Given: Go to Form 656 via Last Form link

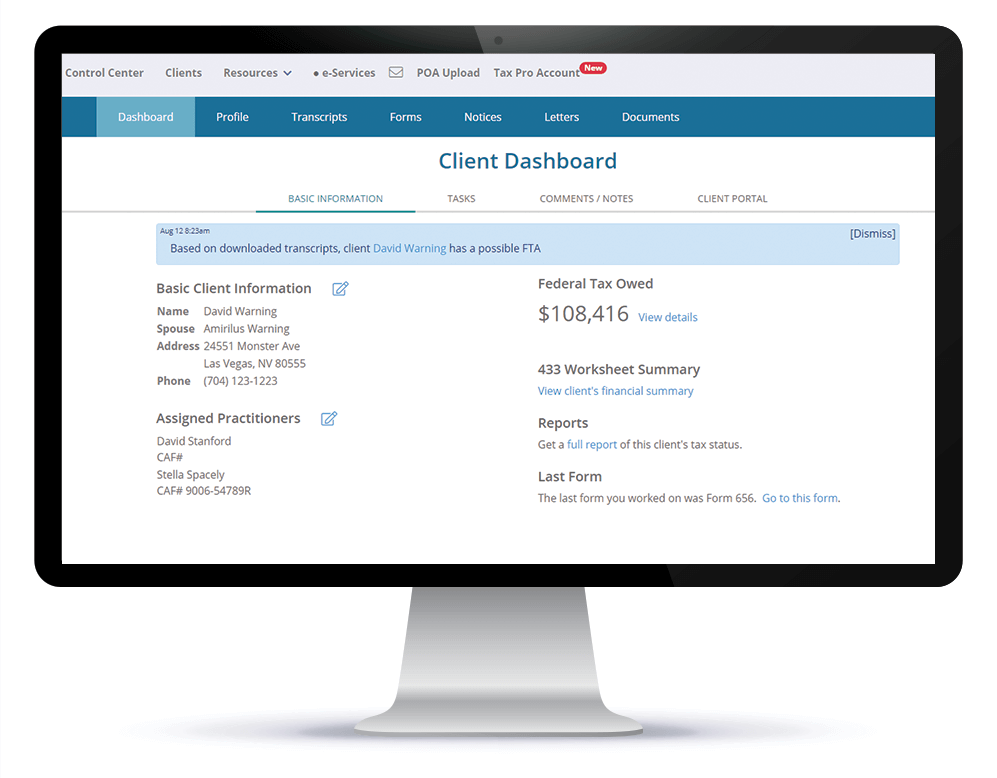Looking at the screenshot, I should pos(799,497).
